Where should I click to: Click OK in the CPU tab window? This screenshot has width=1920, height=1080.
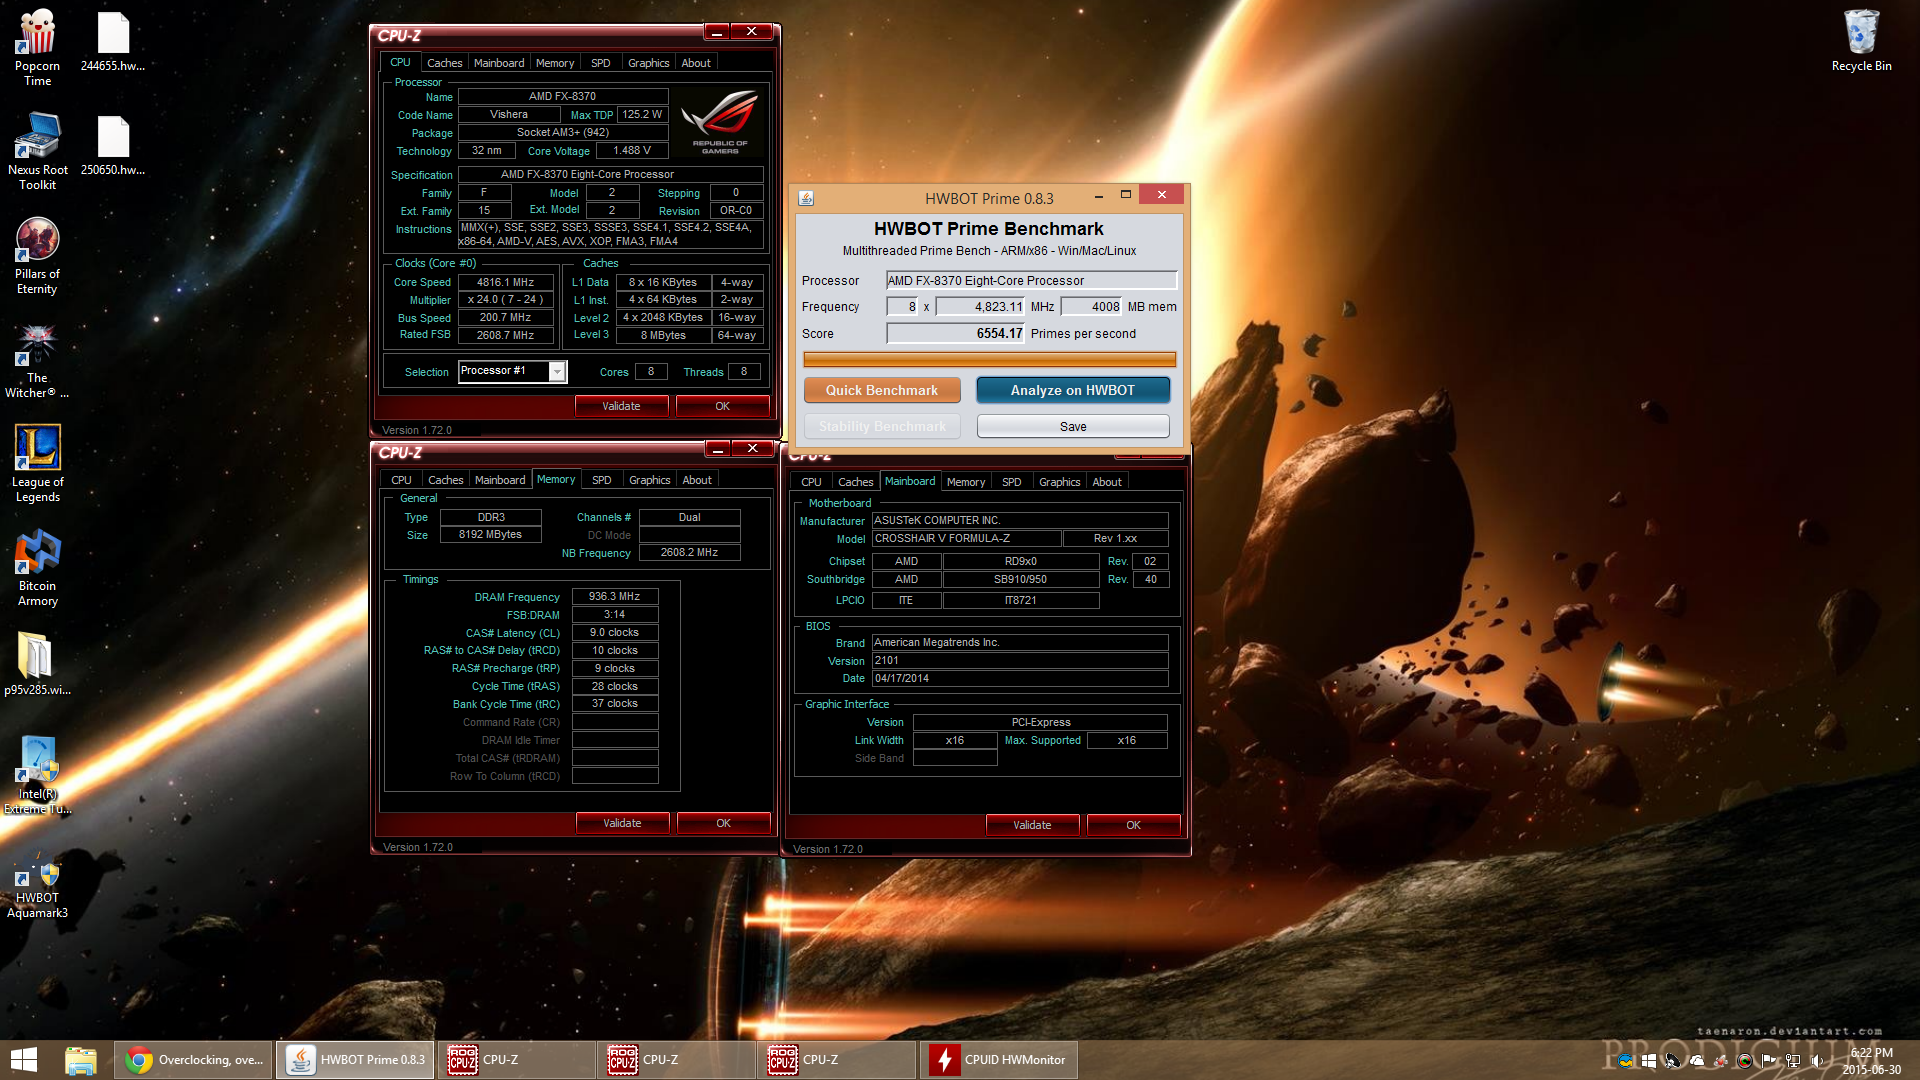pyautogui.click(x=722, y=406)
